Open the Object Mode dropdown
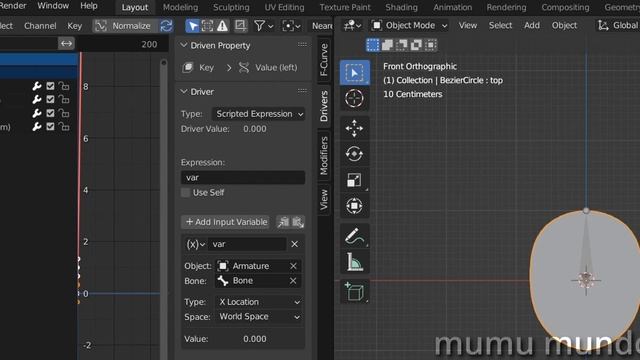Screen dimensions: 640x360 click(x=409, y=25)
